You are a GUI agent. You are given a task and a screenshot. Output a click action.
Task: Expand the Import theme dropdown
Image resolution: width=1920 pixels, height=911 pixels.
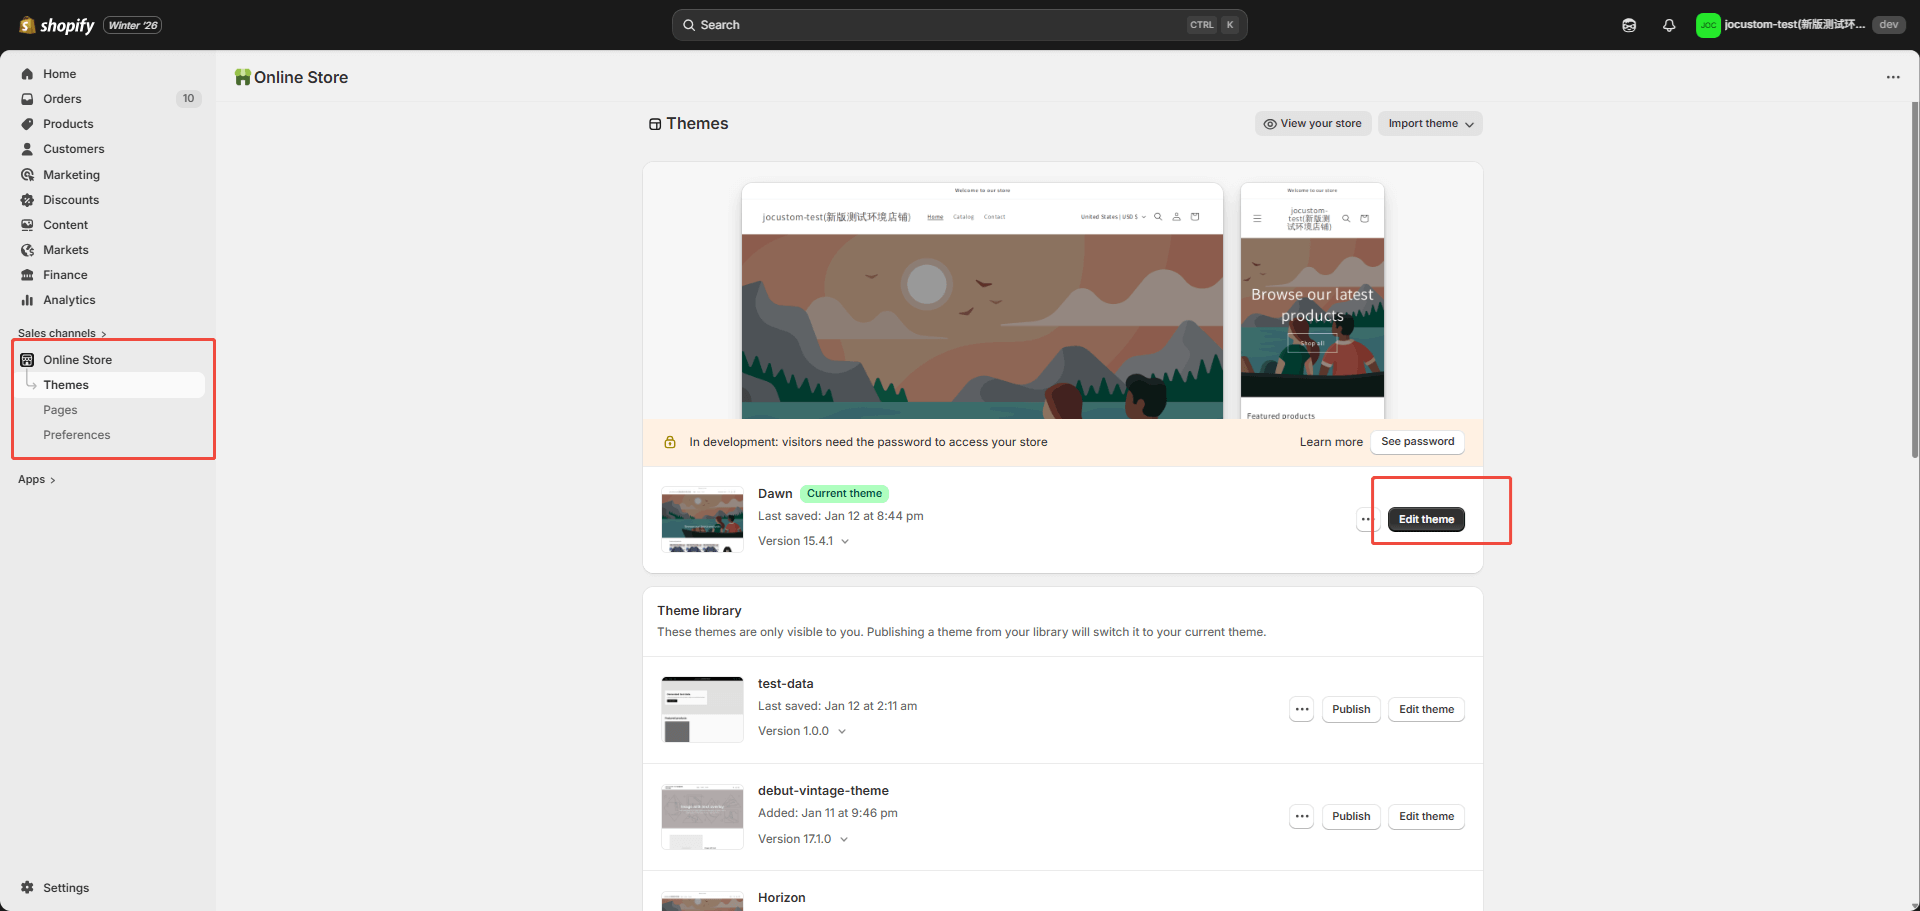[x=1430, y=124]
